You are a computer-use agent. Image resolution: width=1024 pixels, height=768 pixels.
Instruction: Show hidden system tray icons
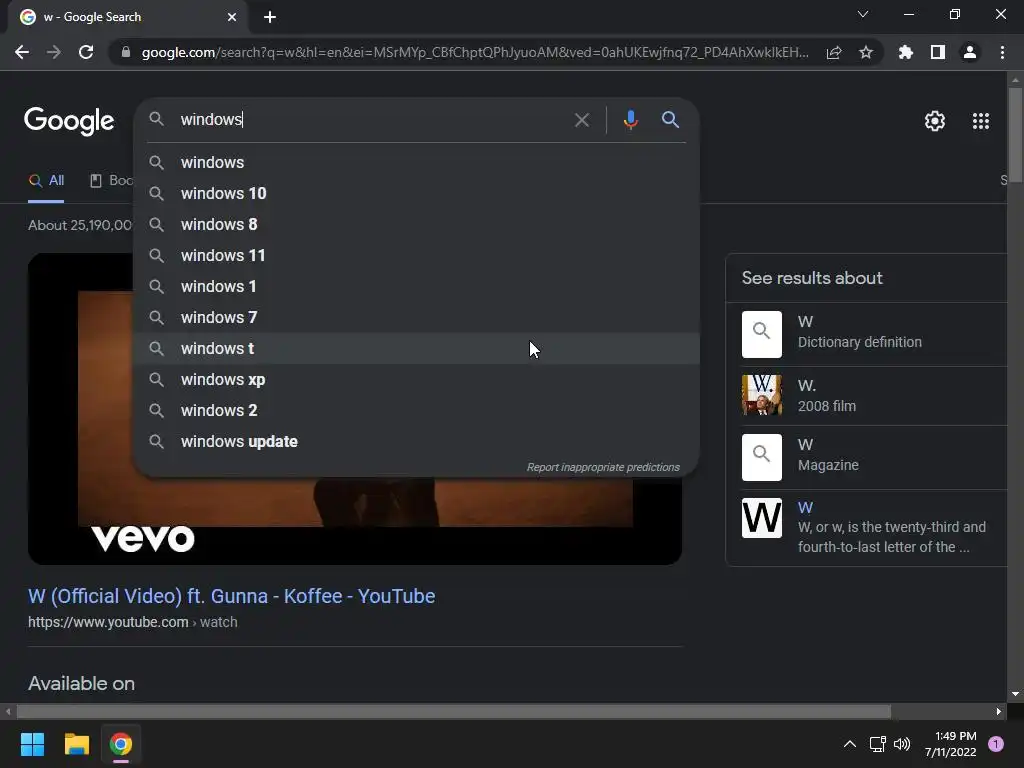click(850, 744)
